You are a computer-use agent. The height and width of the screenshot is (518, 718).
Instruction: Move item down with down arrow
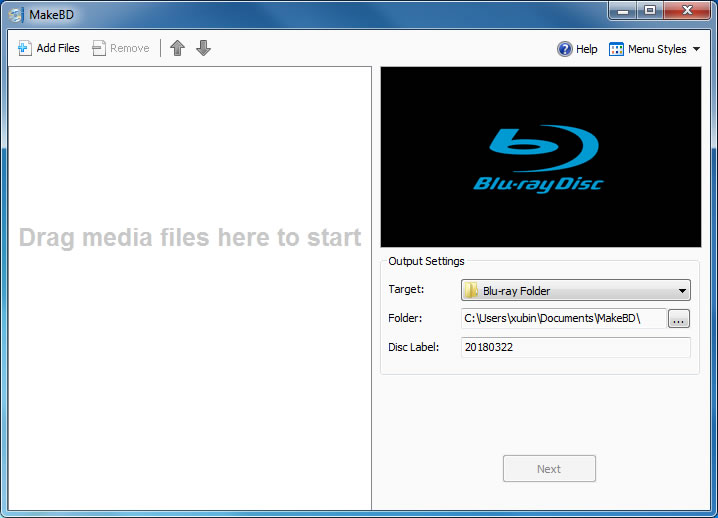pyautogui.click(x=203, y=48)
